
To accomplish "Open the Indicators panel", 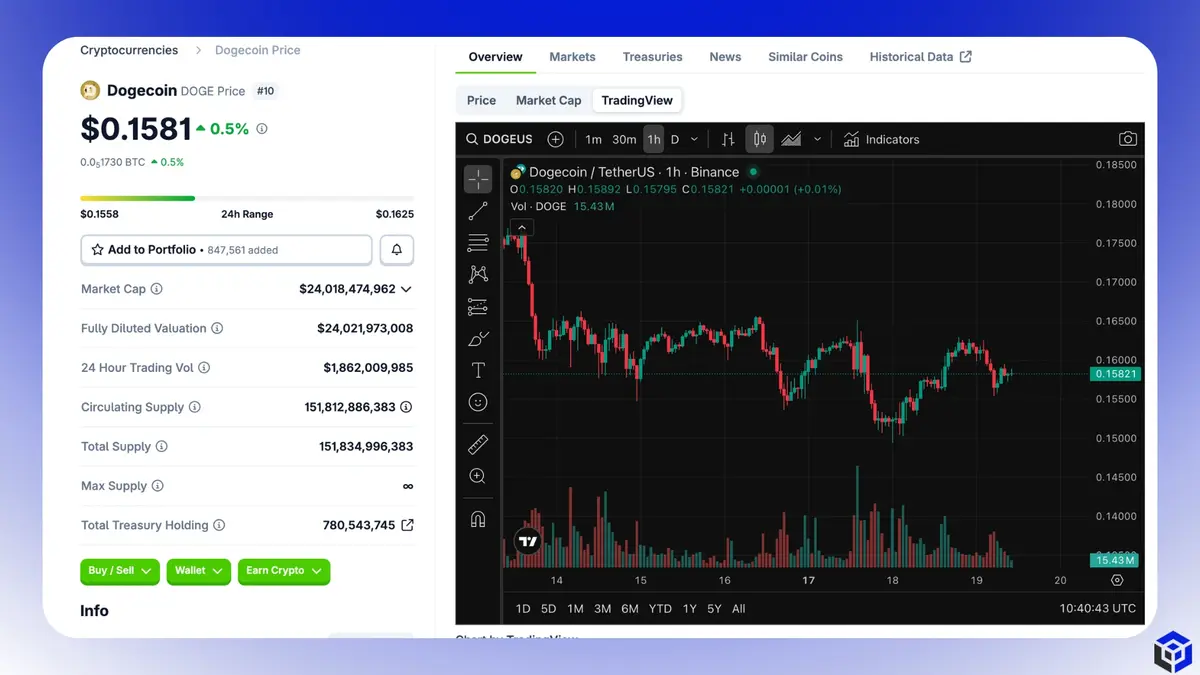I will coord(881,139).
